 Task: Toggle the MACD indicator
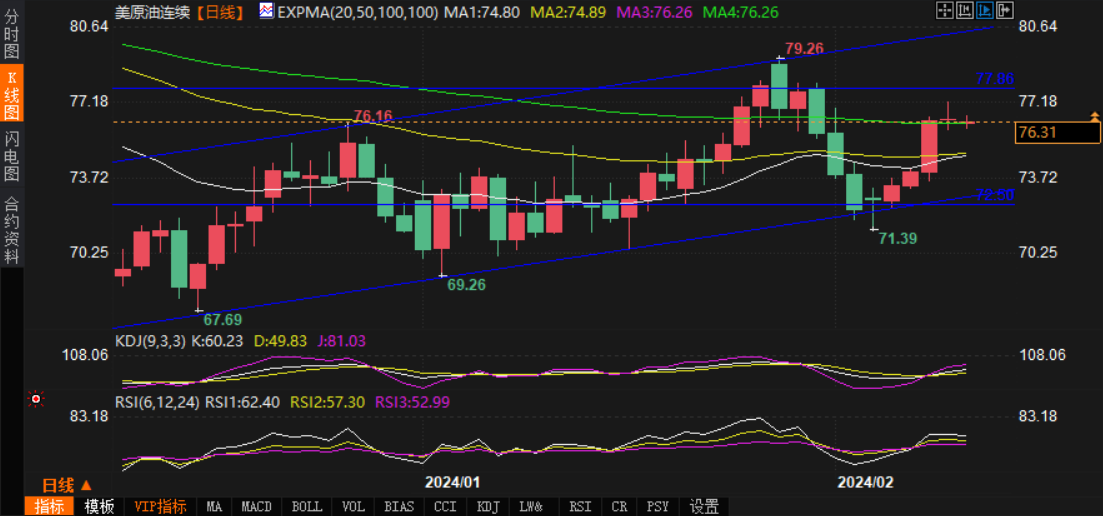click(257, 506)
